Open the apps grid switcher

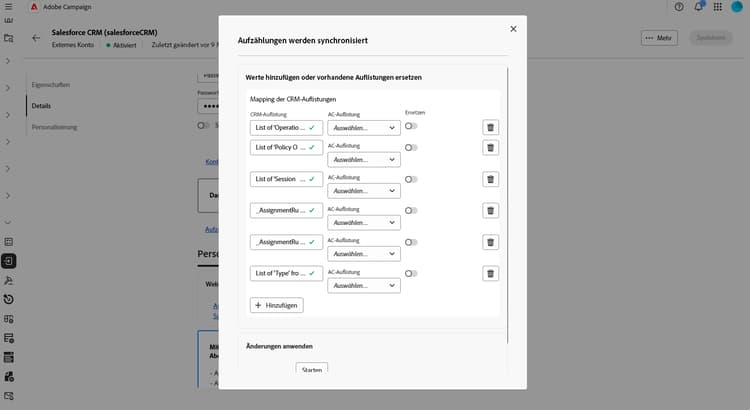click(x=717, y=7)
